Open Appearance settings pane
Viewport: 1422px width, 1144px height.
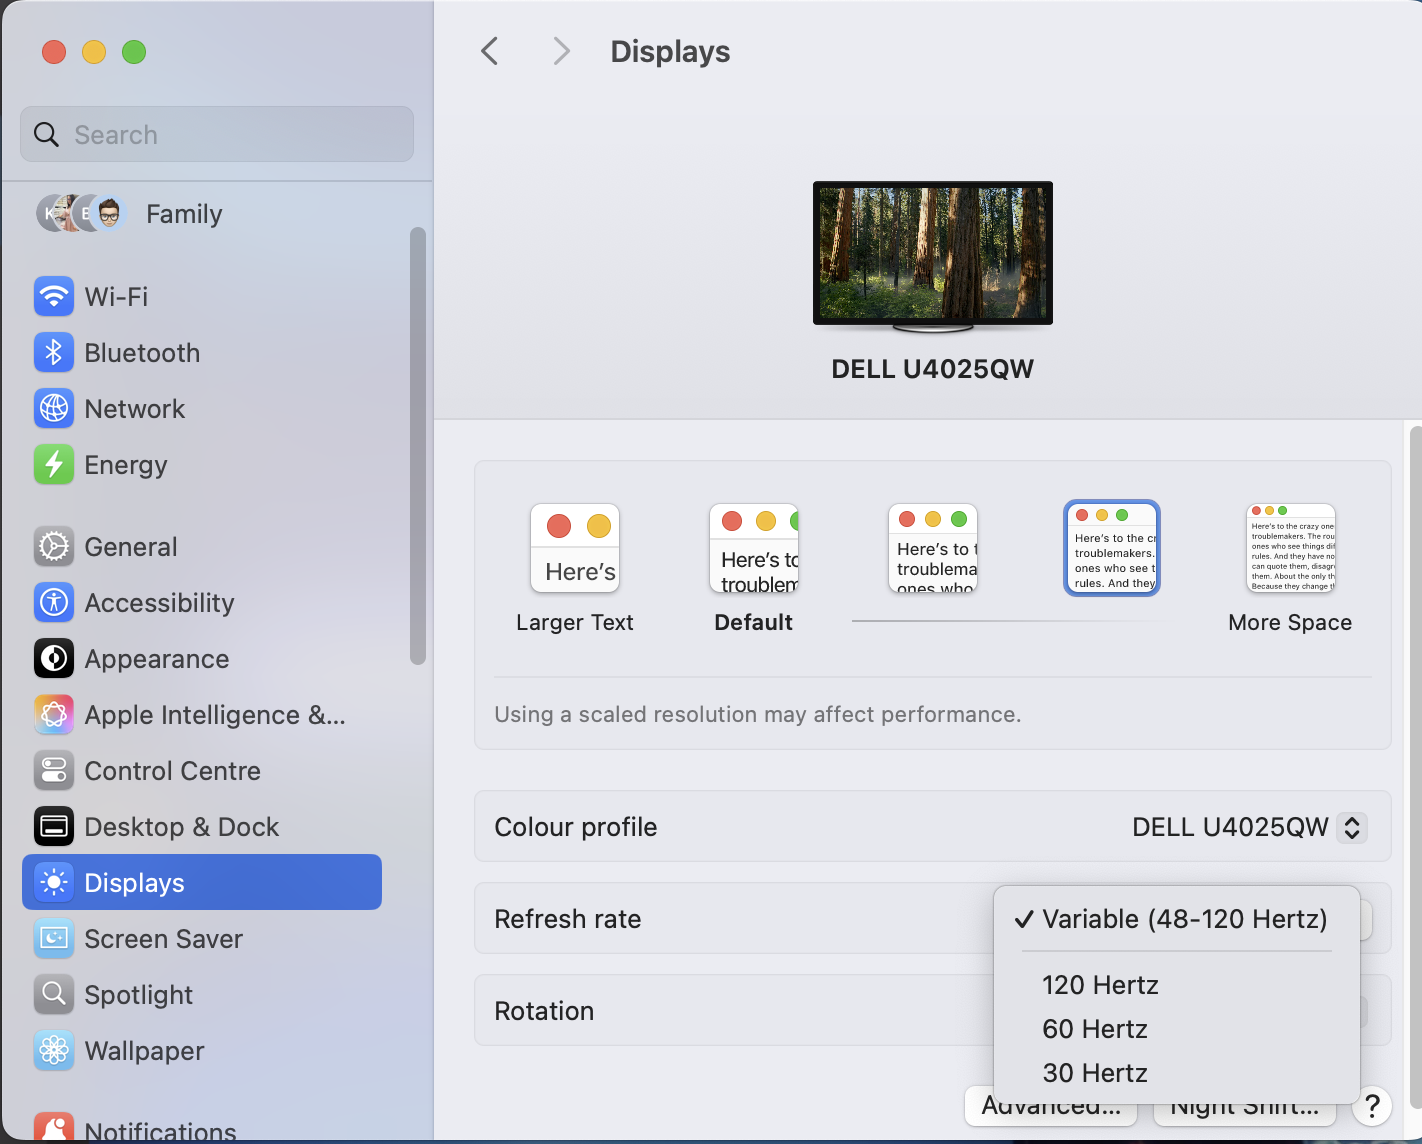tap(202, 658)
